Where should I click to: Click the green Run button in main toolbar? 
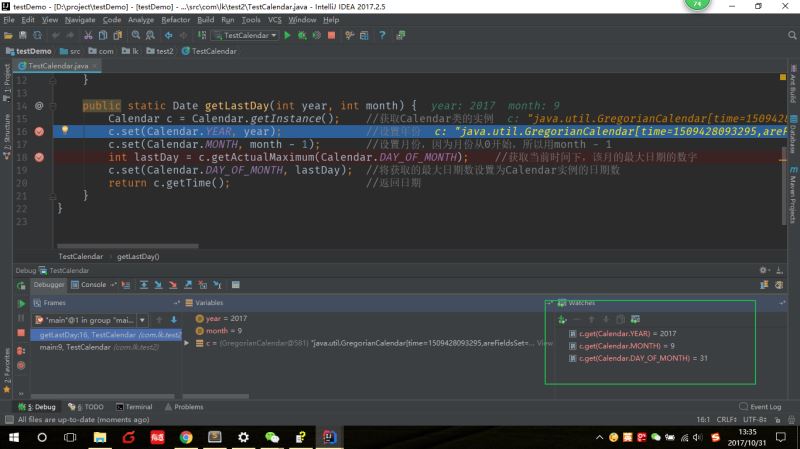[287, 35]
